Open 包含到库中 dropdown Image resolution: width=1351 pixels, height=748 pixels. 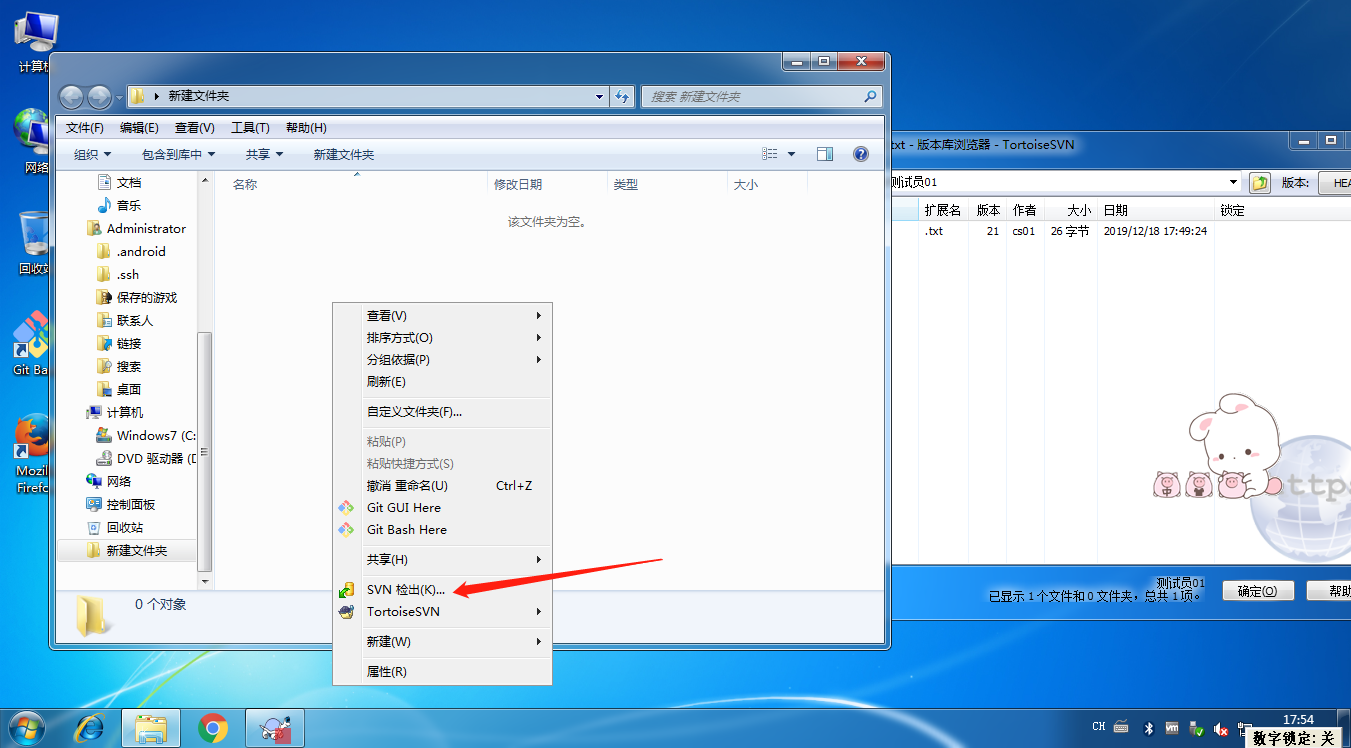(x=179, y=154)
